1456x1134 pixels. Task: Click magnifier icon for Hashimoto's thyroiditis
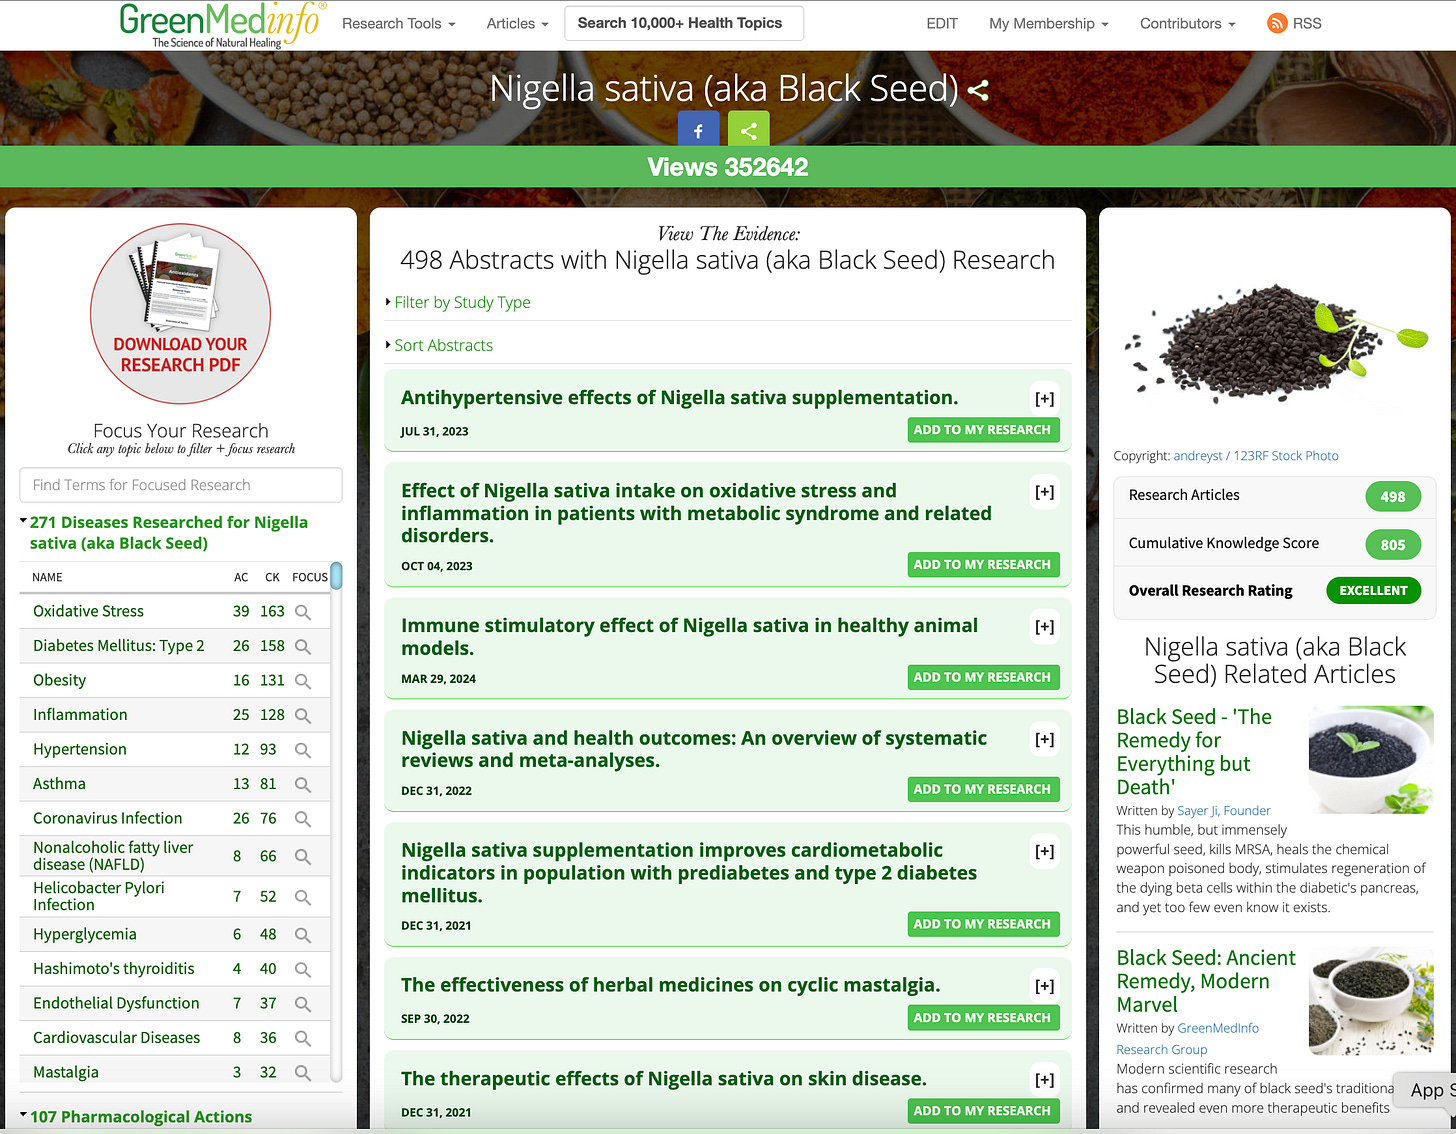pyautogui.click(x=303, y=970)
